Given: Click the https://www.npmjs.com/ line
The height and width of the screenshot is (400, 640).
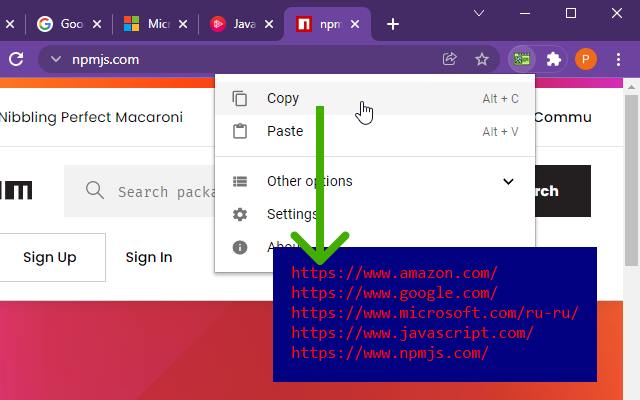Looking at the screenshot, I should [x=390, y=353].
